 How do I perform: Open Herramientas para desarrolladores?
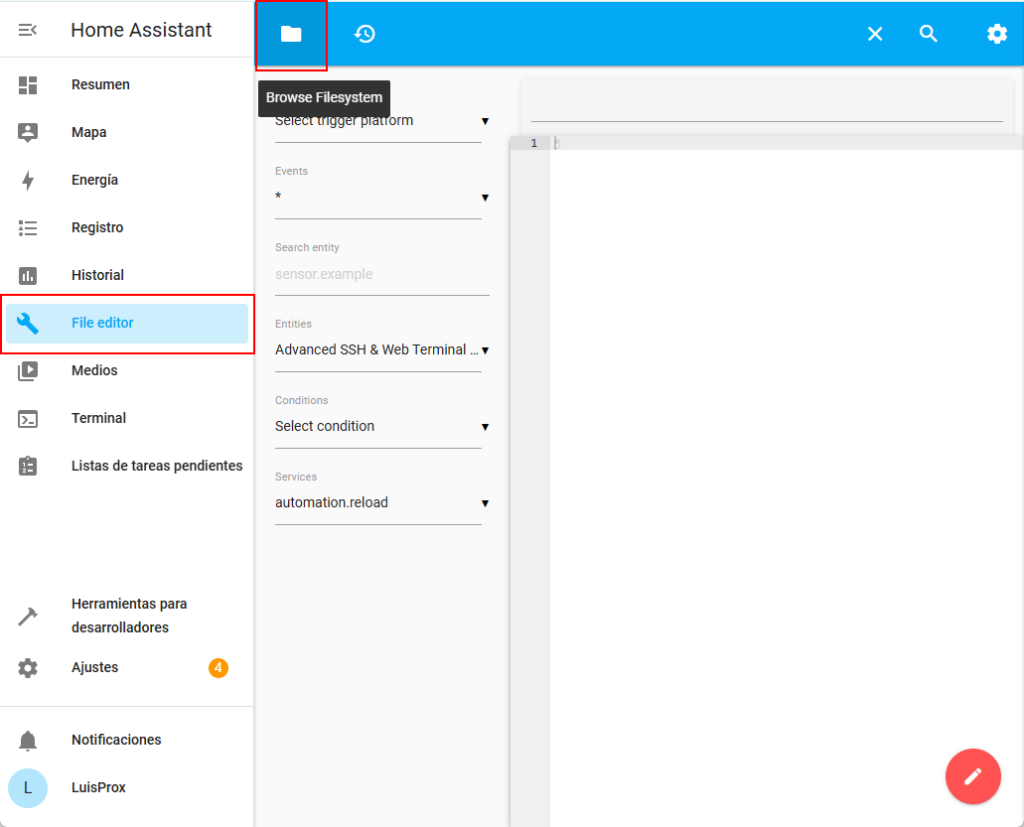click(x=129, y=616)
